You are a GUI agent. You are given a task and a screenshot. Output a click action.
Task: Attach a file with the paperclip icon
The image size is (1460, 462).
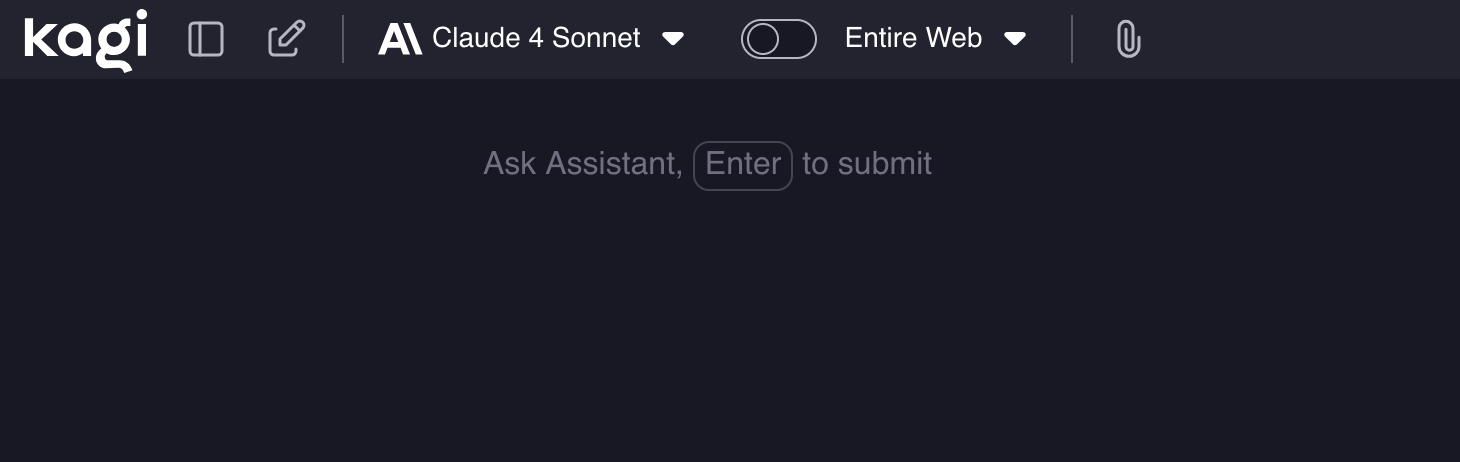tap(1128, 39)
